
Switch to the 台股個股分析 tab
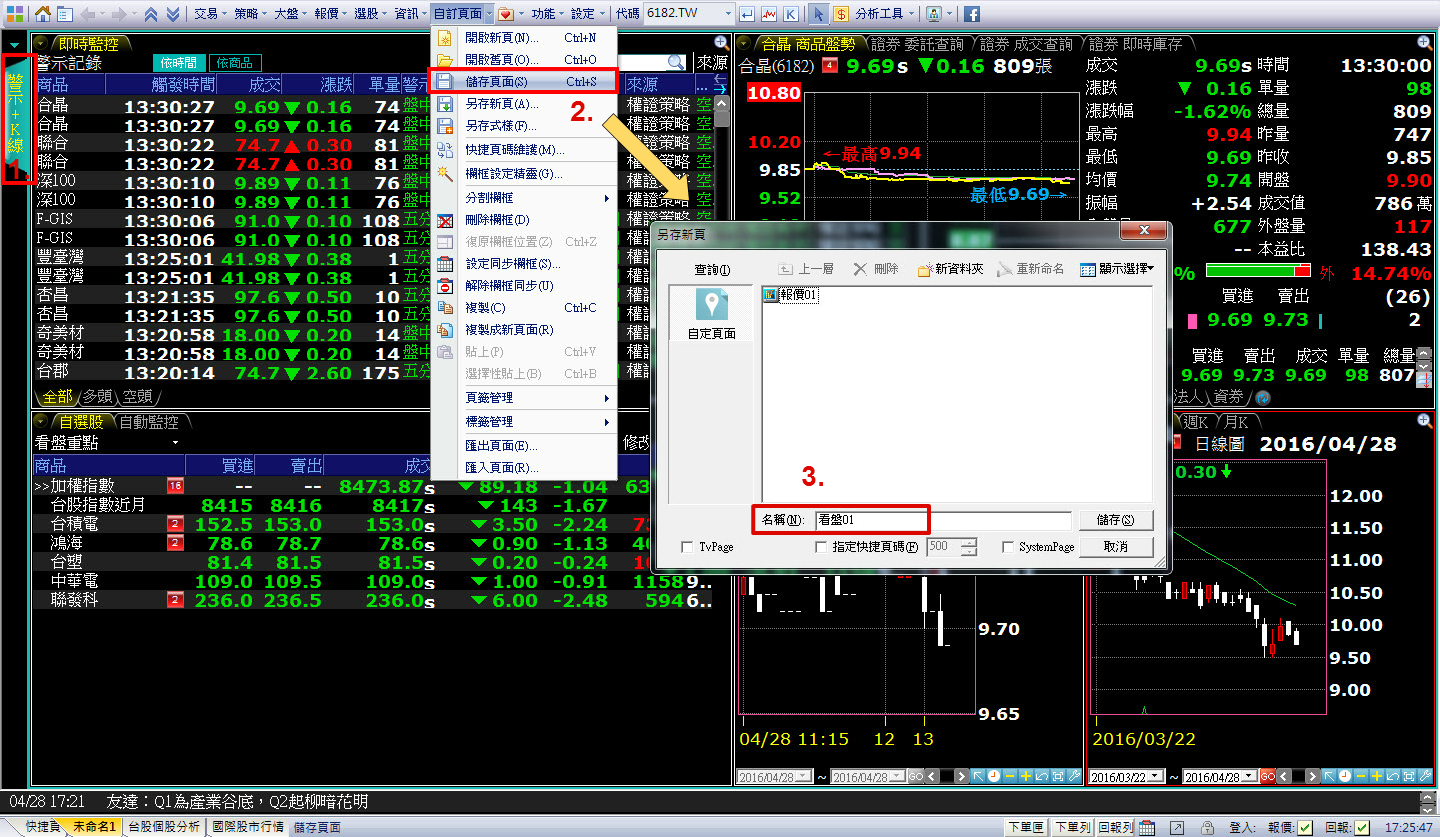point(165,827)
